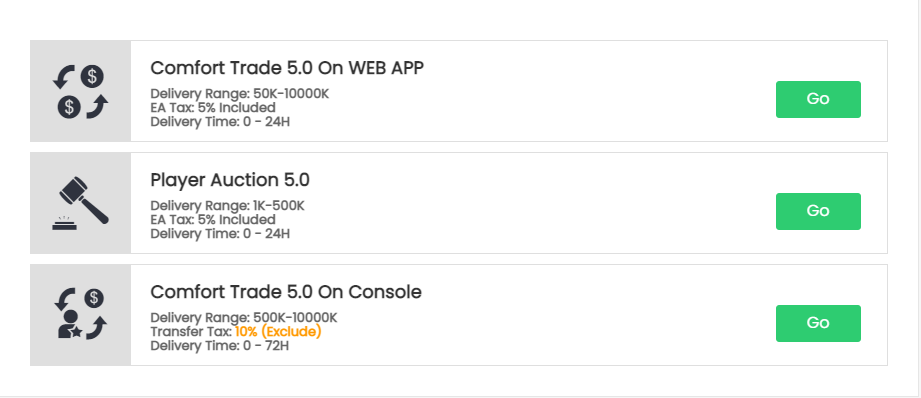Select the Delivery Range 1K-500K text
Image resolution: width=921 pixels, height=398 pixels.
[x=227, y=206]
